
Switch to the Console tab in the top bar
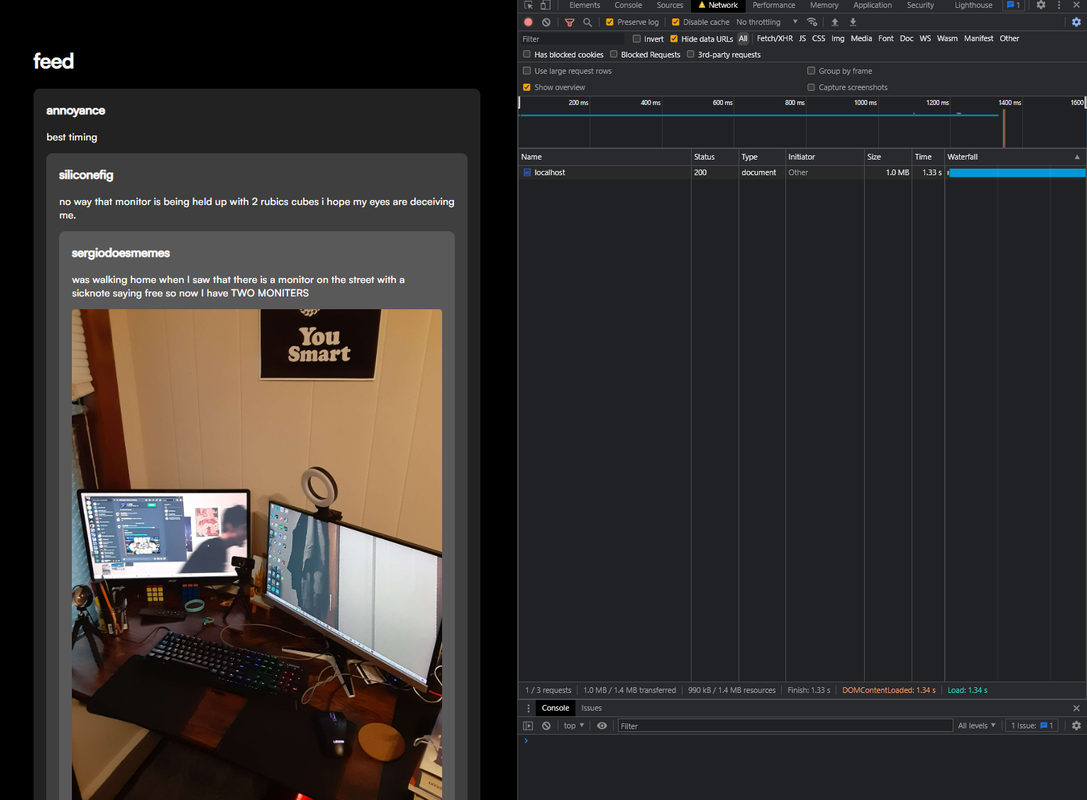(628, 5)
